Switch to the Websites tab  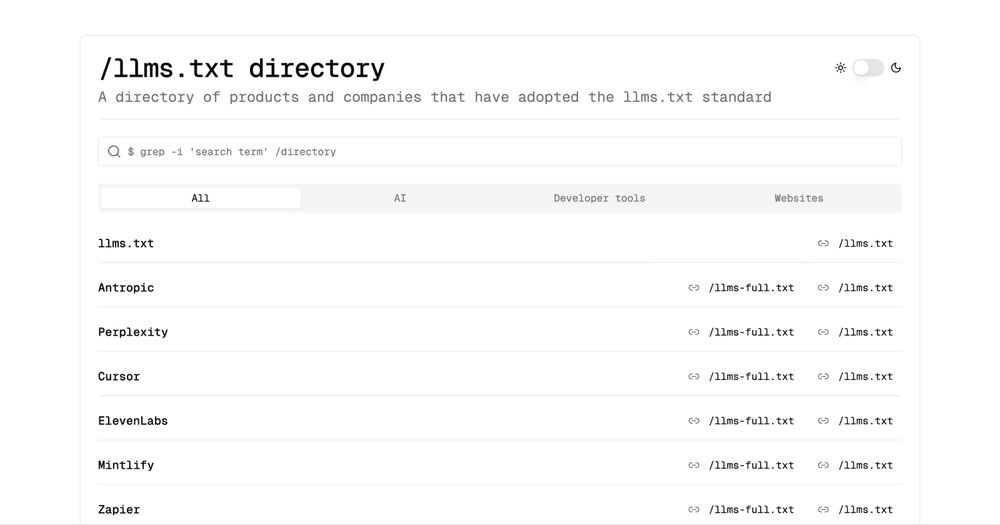pos(799,198)
